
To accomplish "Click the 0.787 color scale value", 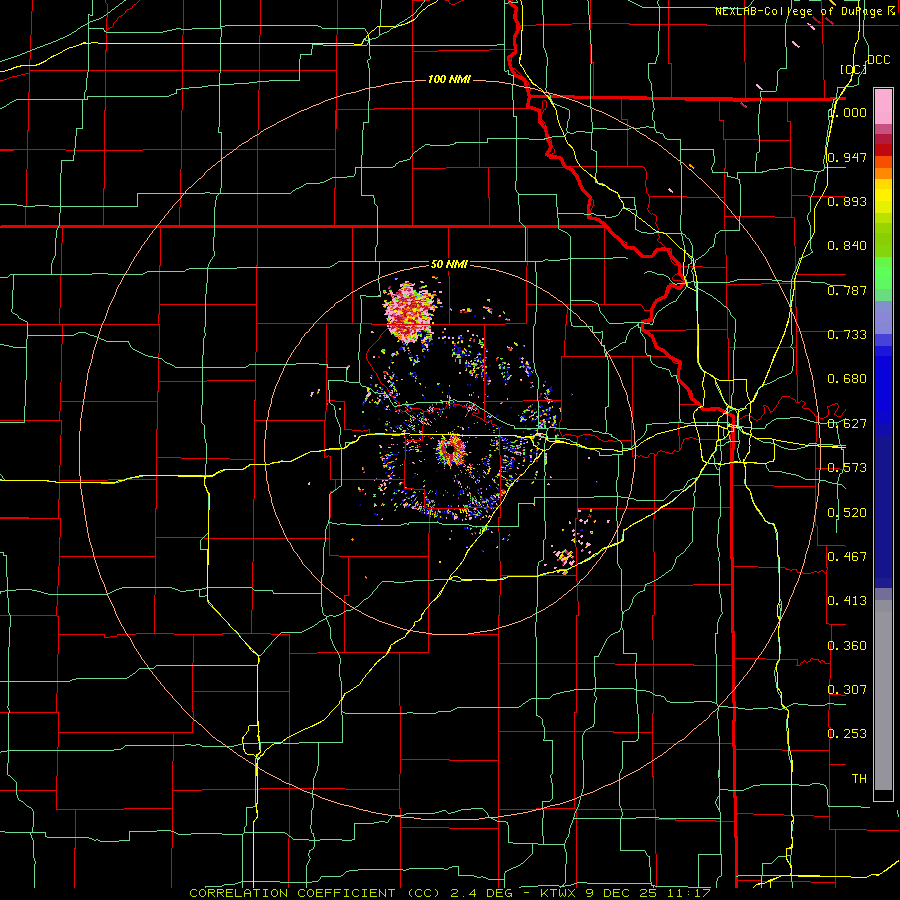I will coord(847,290).
